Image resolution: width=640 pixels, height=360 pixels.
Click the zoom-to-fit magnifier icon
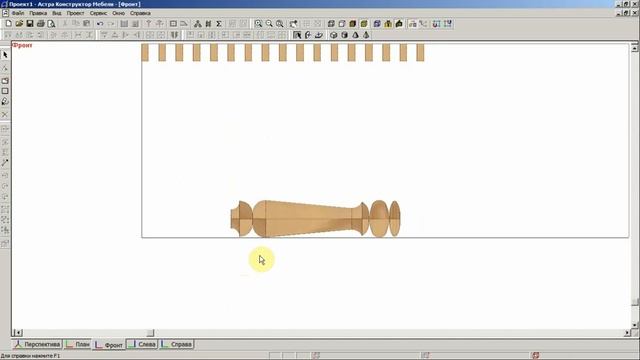280,24
